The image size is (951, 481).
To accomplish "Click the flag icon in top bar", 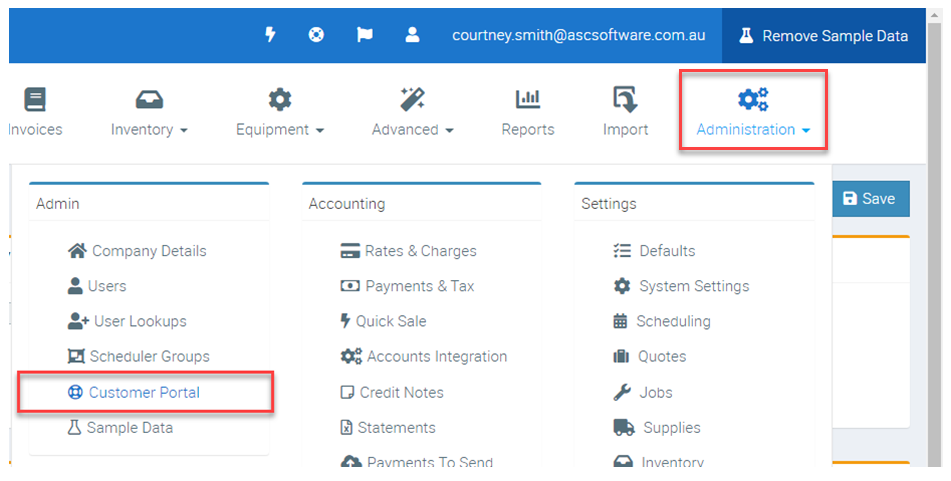I will (365, 35).
